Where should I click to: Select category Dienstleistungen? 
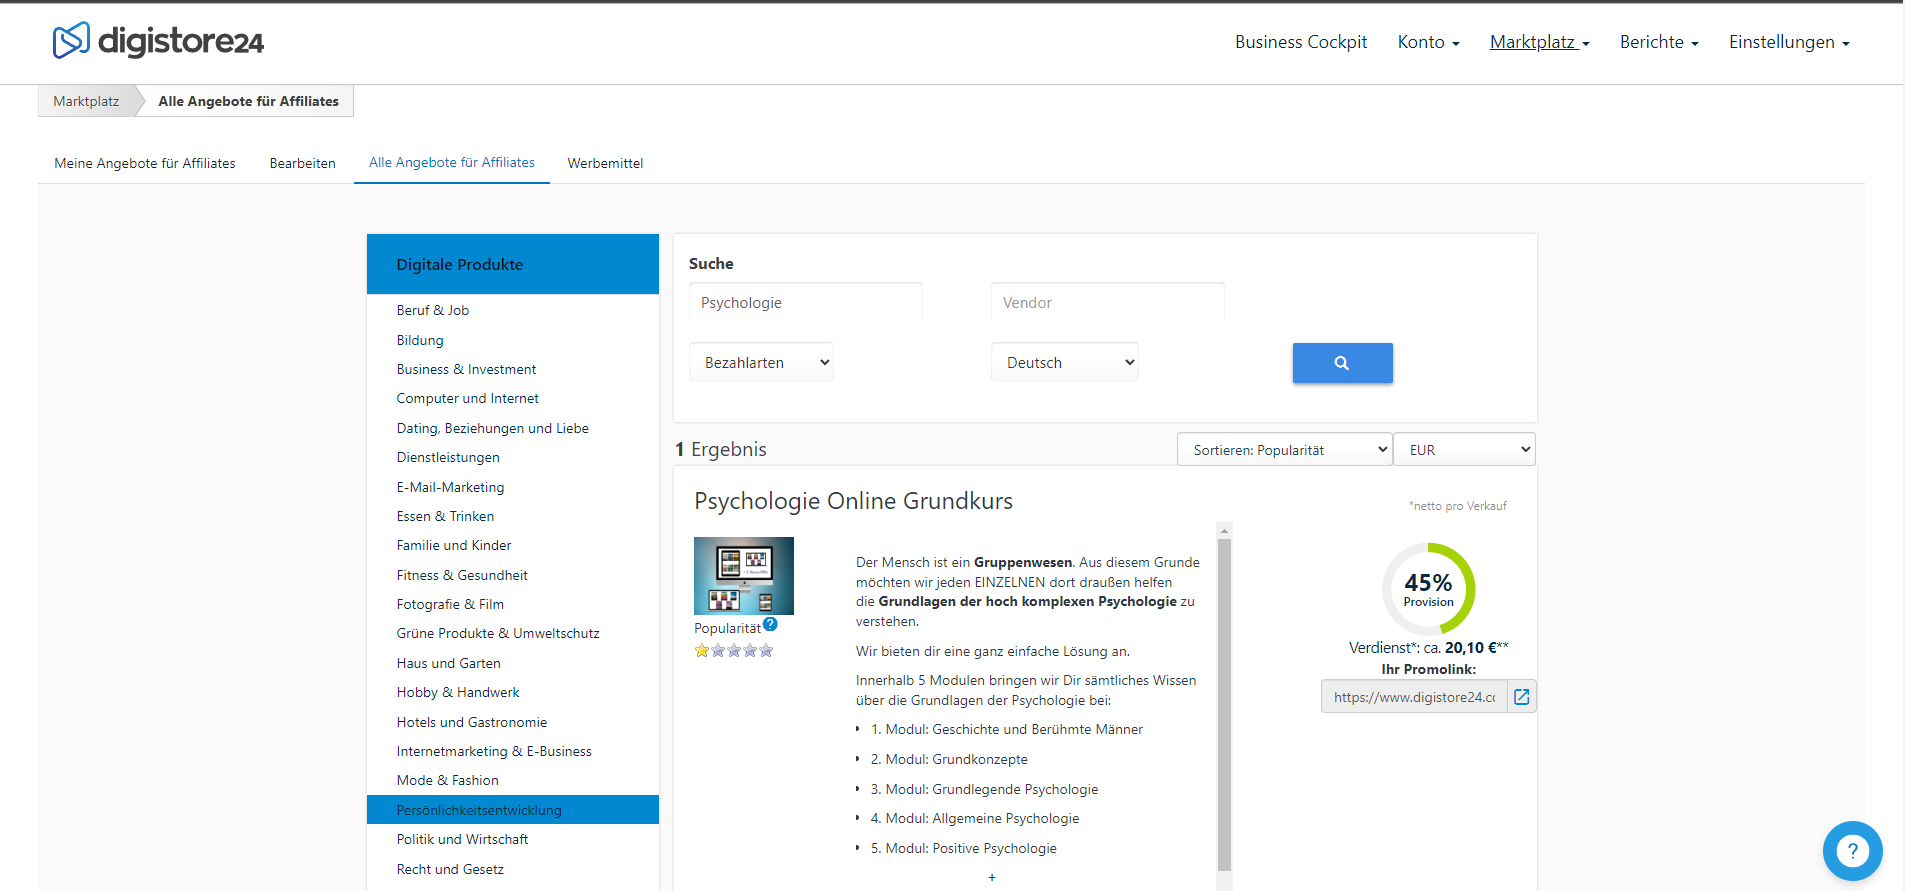[x=448, y=457]
